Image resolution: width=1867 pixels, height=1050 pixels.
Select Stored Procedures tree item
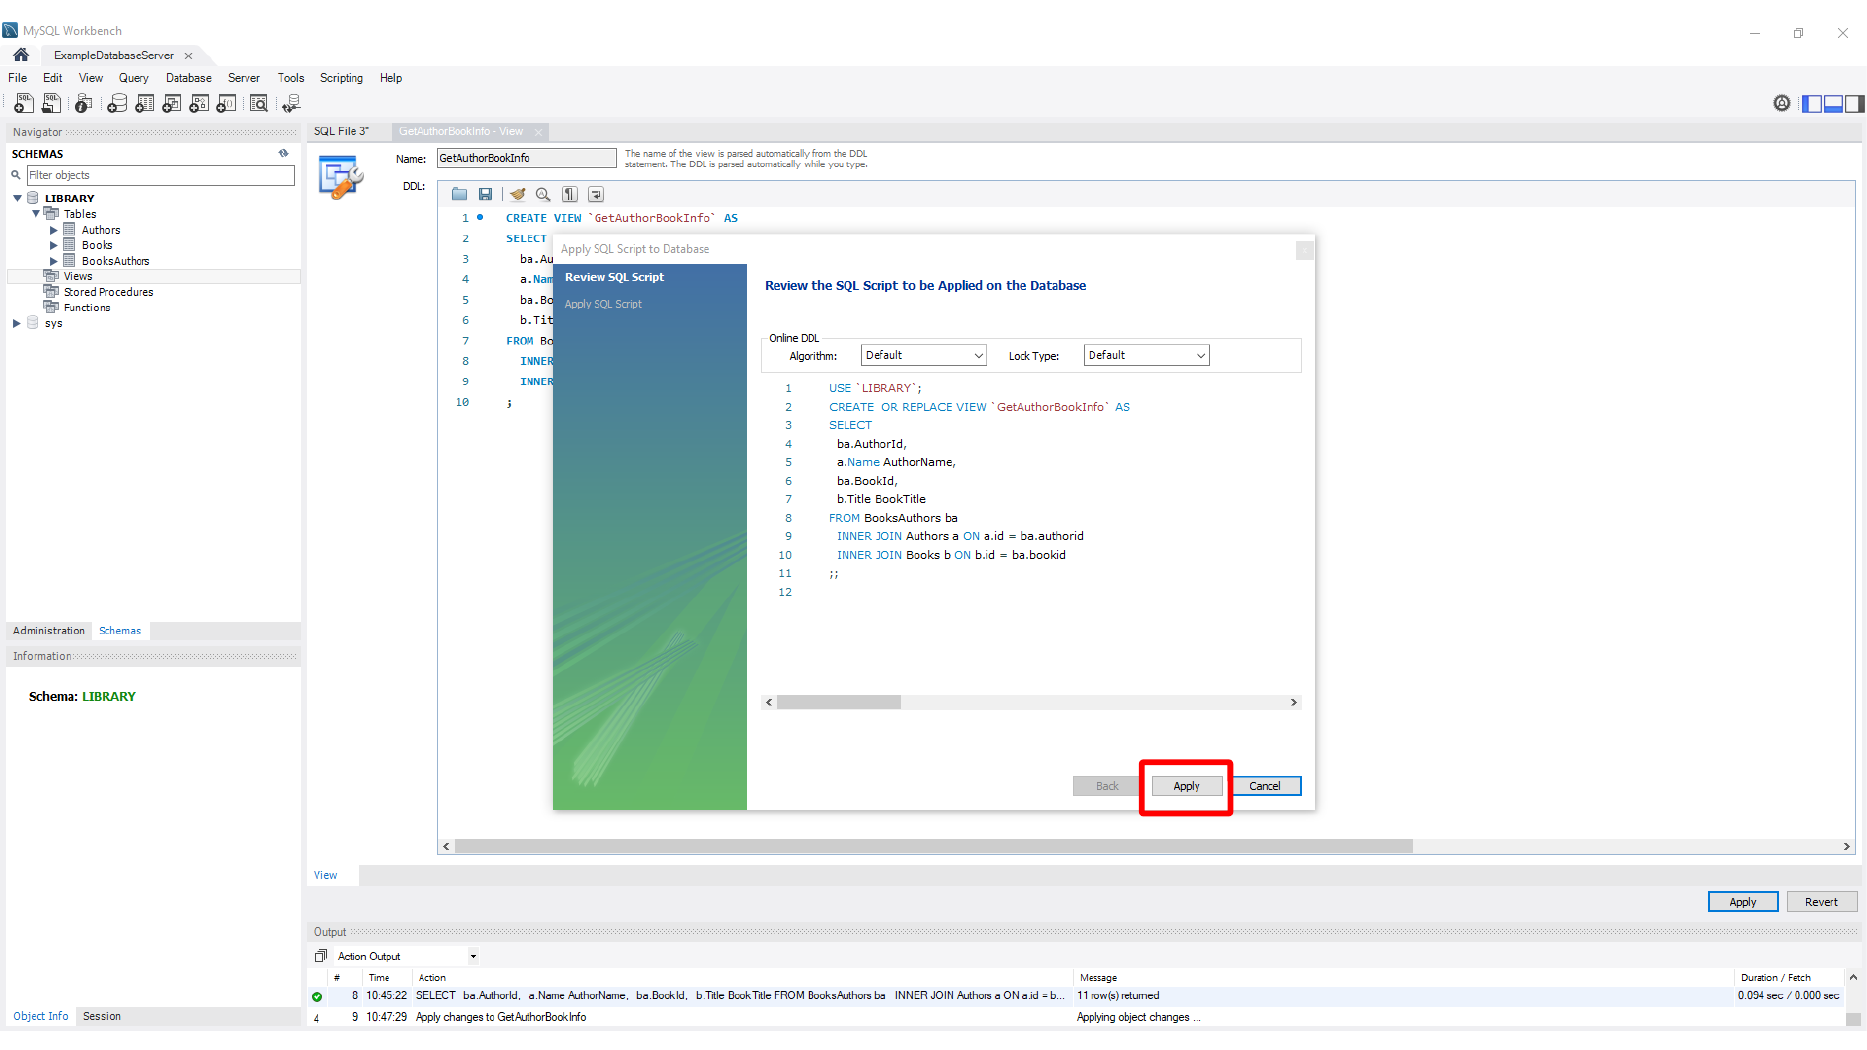[108, 292]
